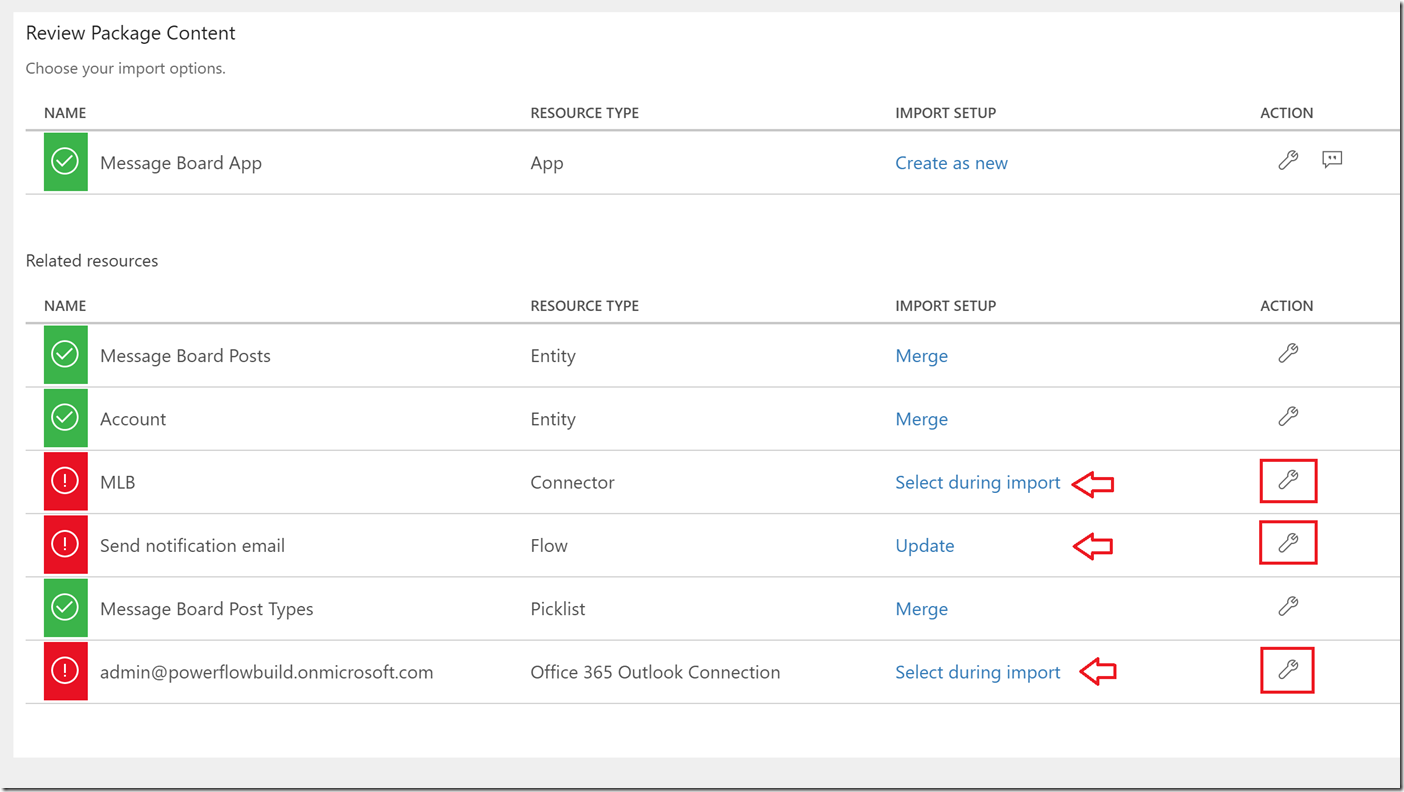Click the NAME column header in Related resources
This screenshot has width=1404, height=792.
coord(64,305)
